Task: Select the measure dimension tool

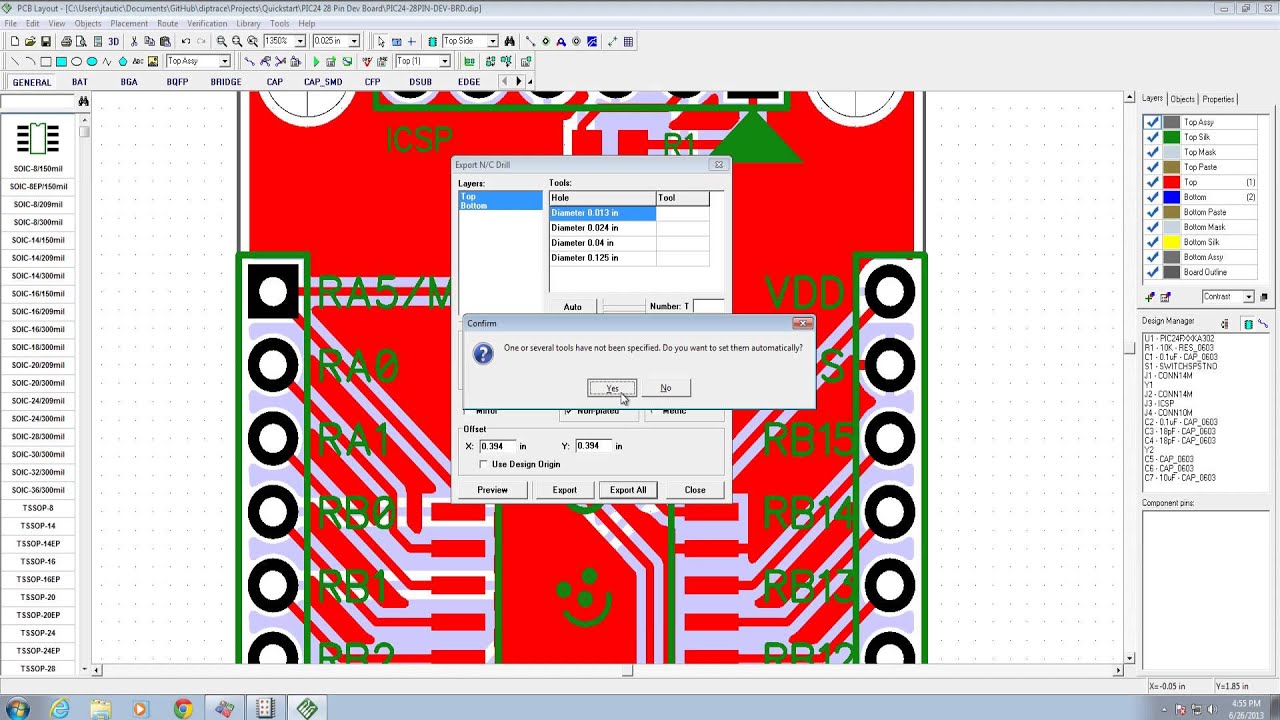Action: tap(612, 41)
